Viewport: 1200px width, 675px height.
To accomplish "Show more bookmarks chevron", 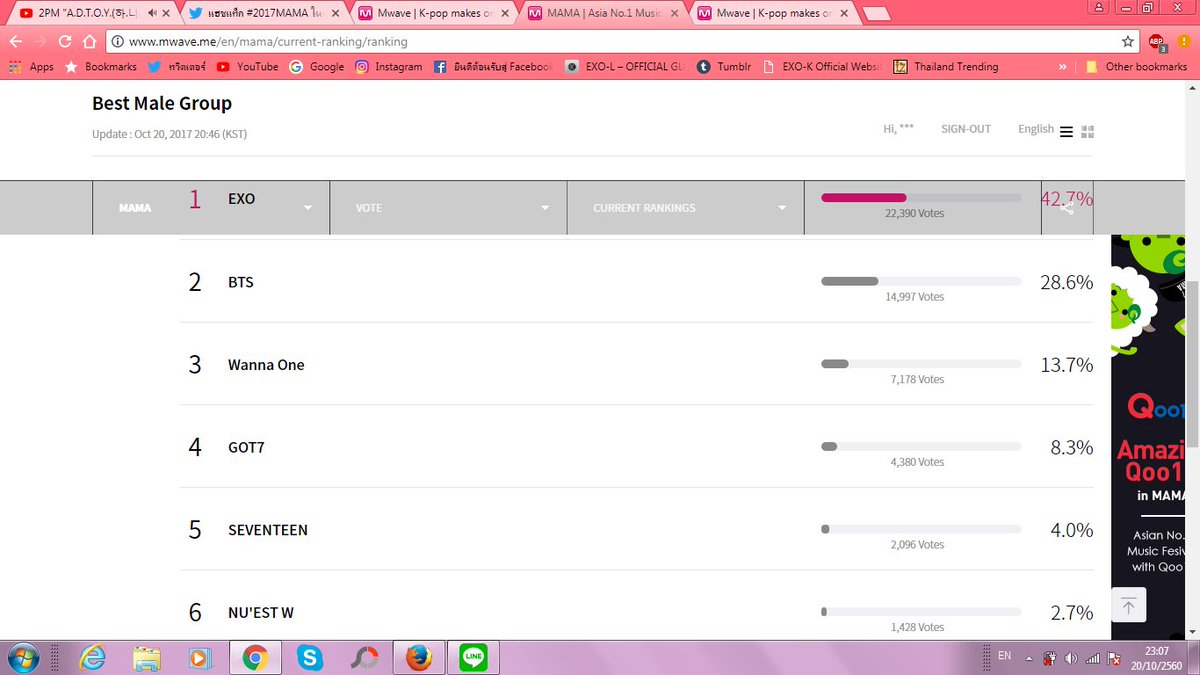I will 1061,67.
